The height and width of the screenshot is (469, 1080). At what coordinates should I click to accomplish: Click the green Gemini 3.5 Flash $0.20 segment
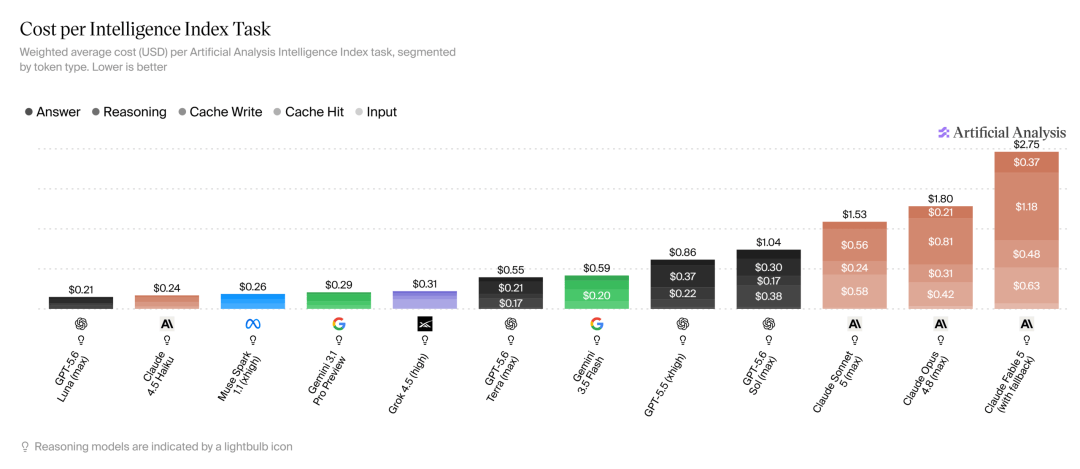point(596,295)
